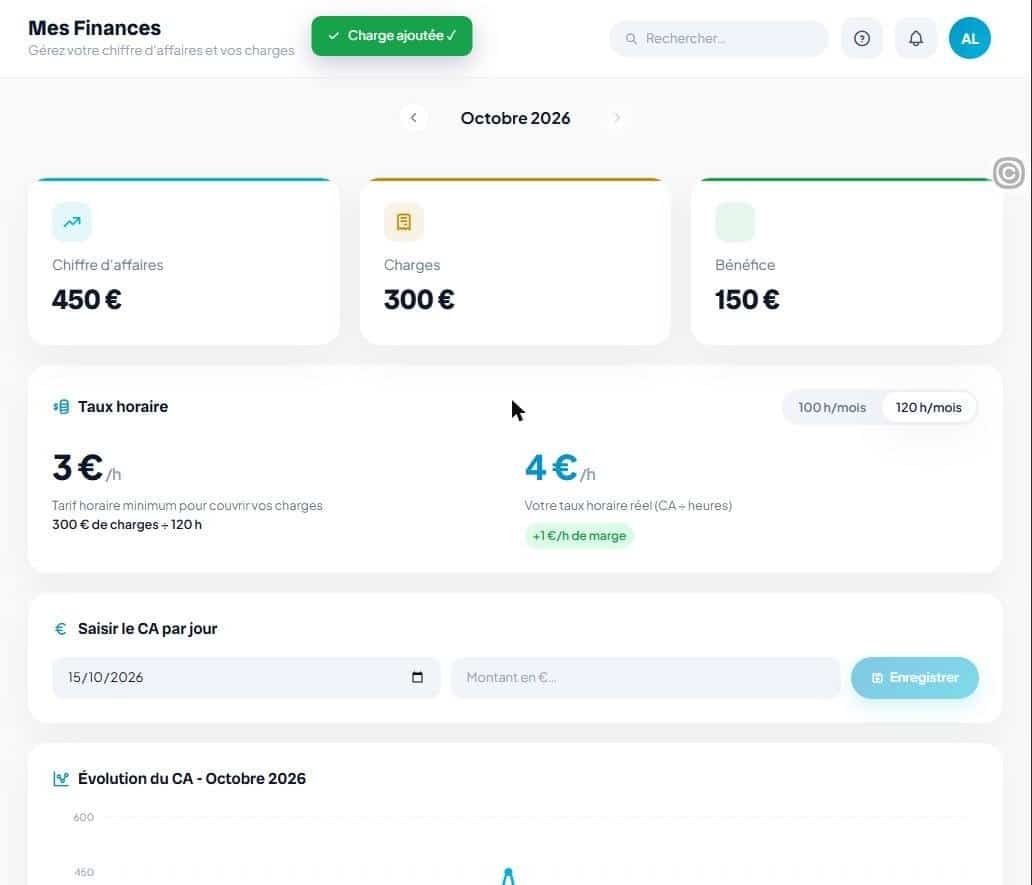Viewport: 1032px width, 885px height.
Task: Click the 4 €/h real rate value
Action: pos(560,467)
